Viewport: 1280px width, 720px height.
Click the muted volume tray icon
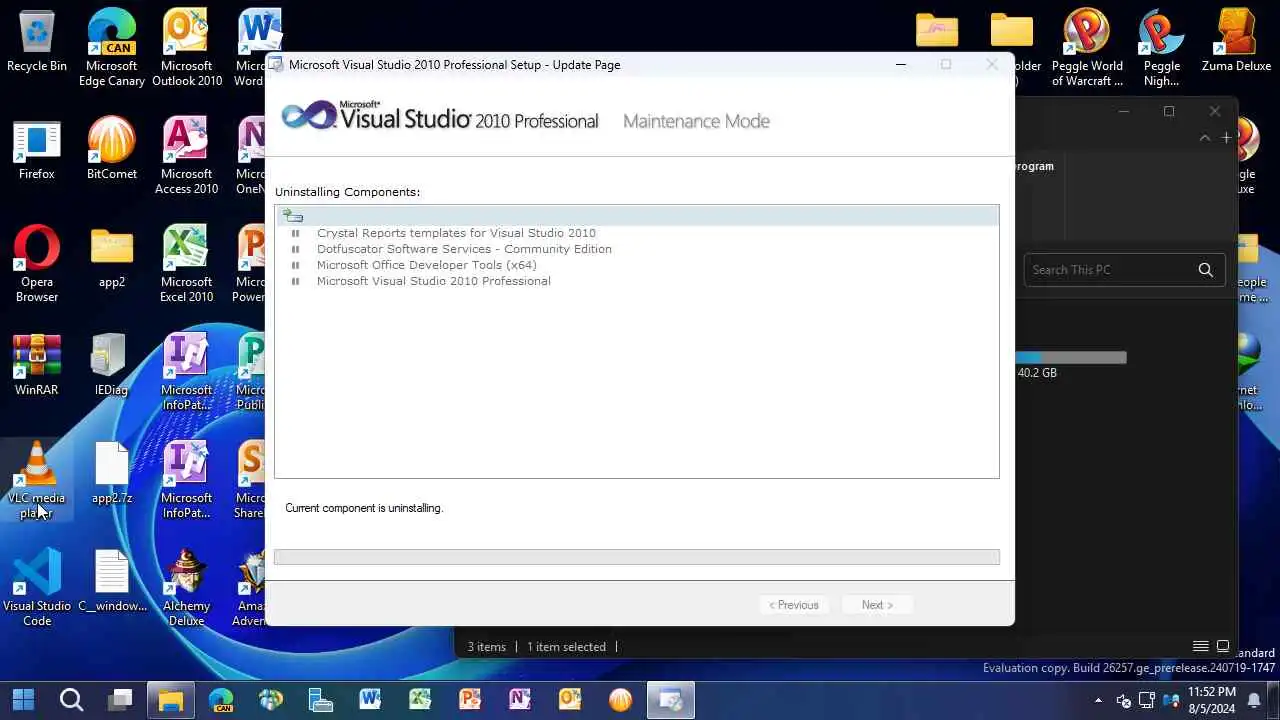[1124, 700]
